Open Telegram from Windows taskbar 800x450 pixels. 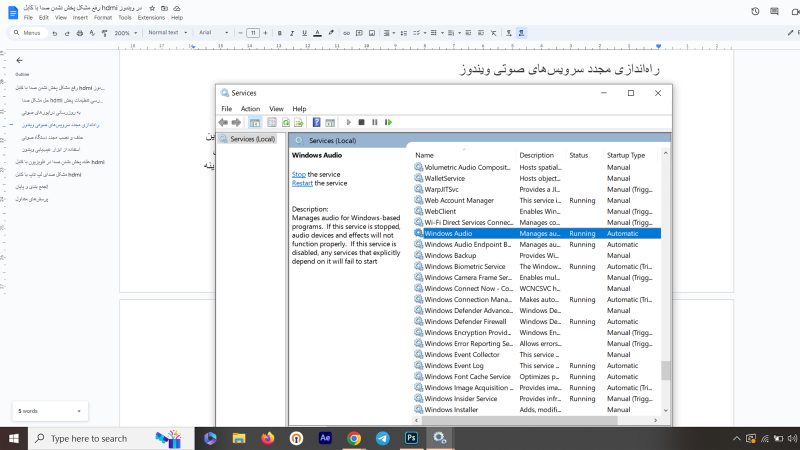[382, 438]
